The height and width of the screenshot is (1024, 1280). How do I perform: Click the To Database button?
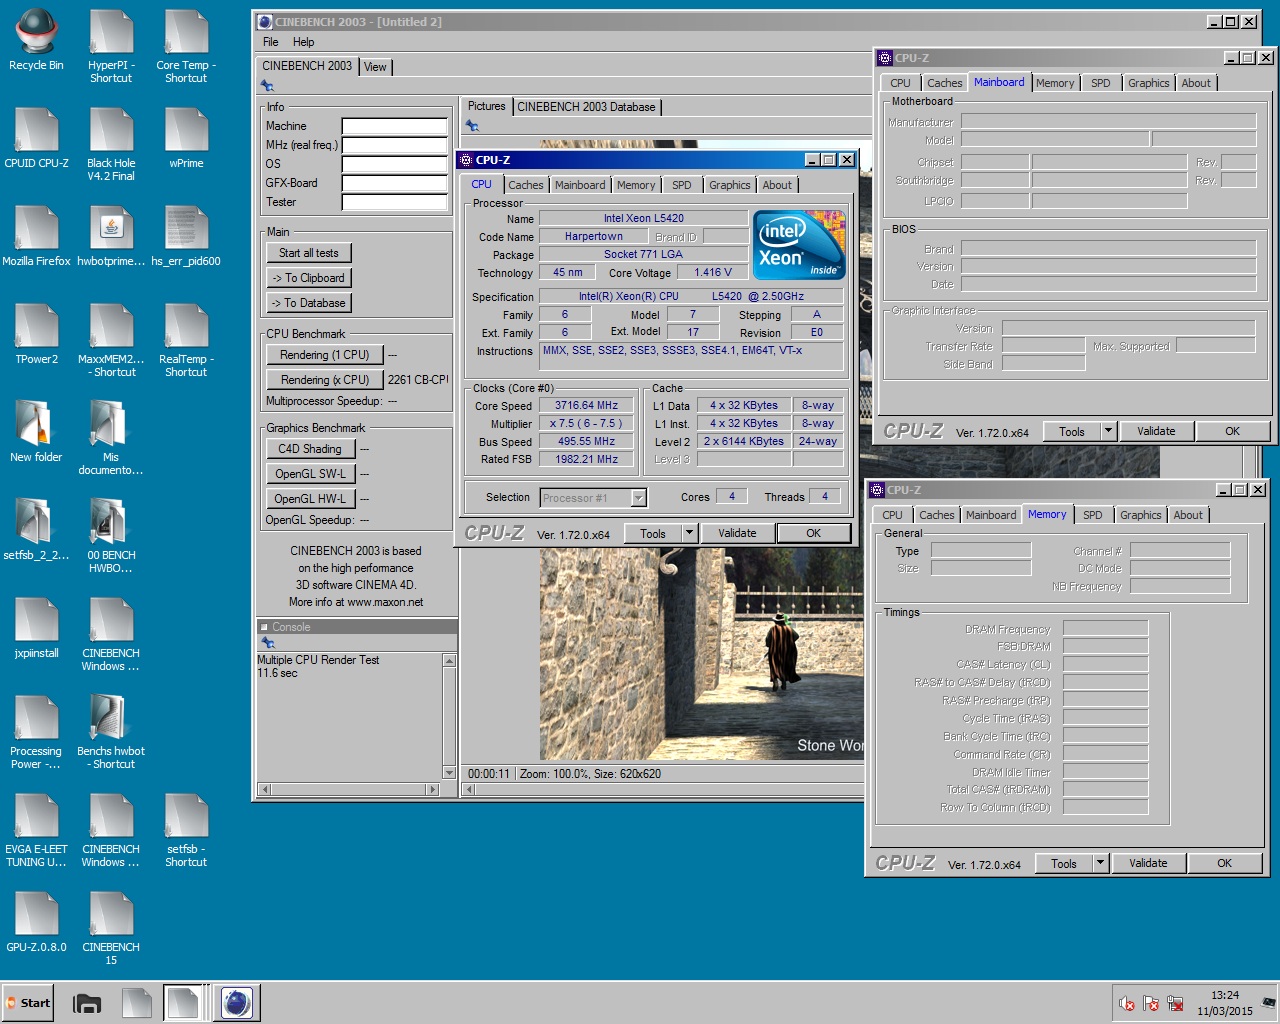(x=309, y=303)
